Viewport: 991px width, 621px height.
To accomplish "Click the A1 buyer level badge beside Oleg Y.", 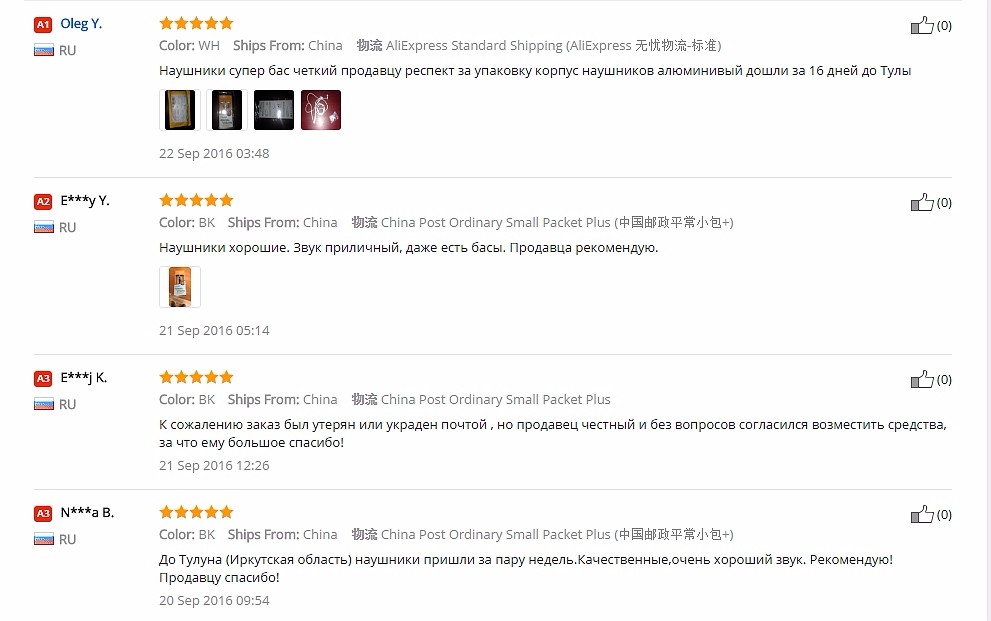I will tap(43, 24).
